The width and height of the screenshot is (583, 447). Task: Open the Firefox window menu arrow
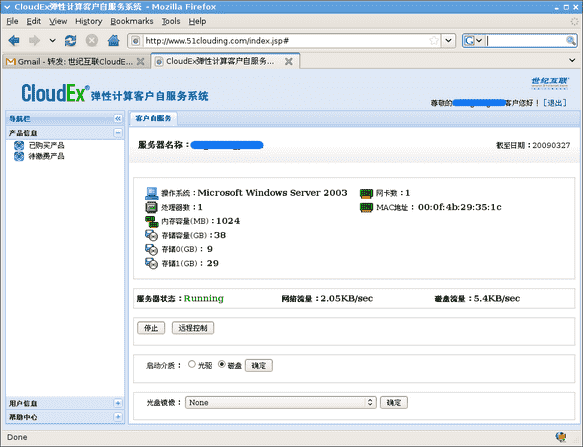7,7
